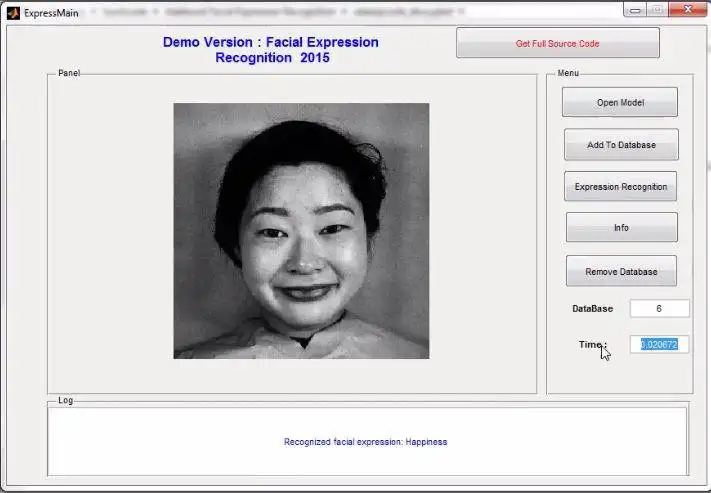This screenshot has height=493, width=711.
Task: Click the 'Demo Version : Facial Expression Recognition 2015' heading
Action: (x=271, y=50)
